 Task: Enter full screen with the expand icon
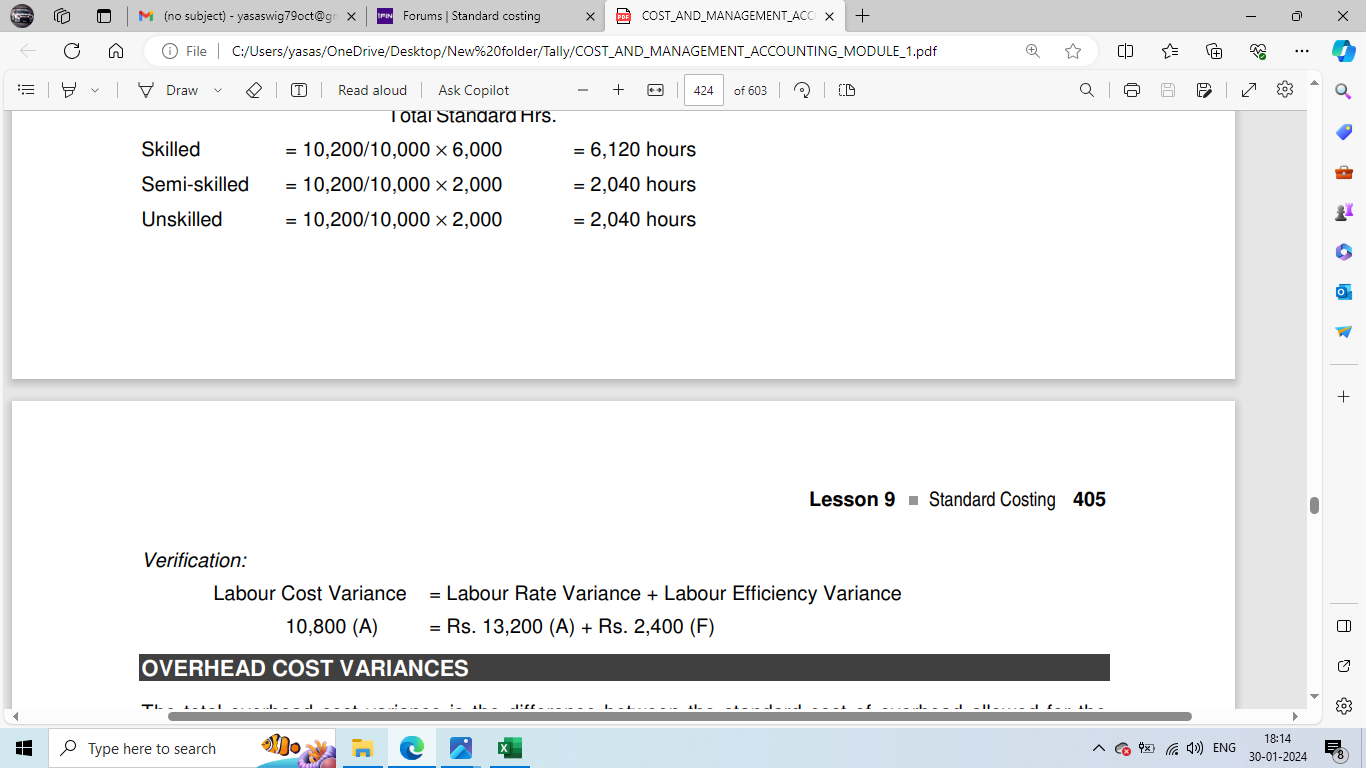pos(1249,90)
